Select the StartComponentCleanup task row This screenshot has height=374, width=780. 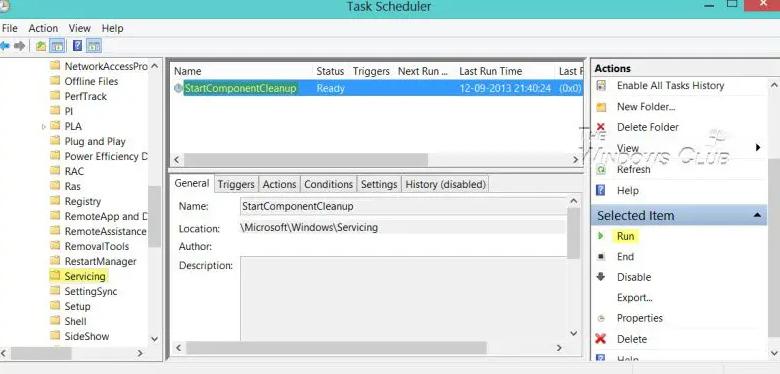tap(377, 89)
